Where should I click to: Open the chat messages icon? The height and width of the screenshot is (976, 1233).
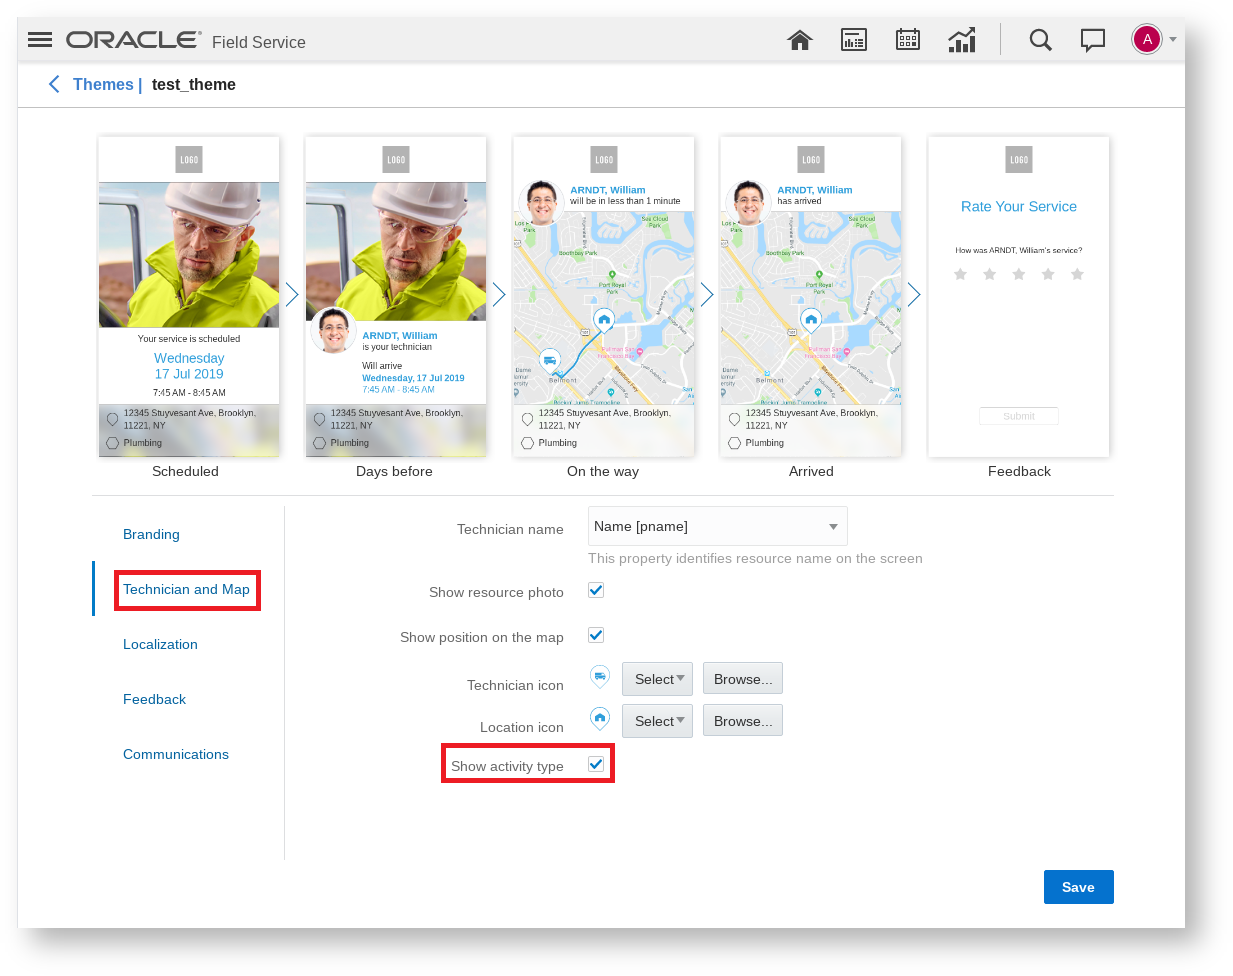tap(1093, 40)
